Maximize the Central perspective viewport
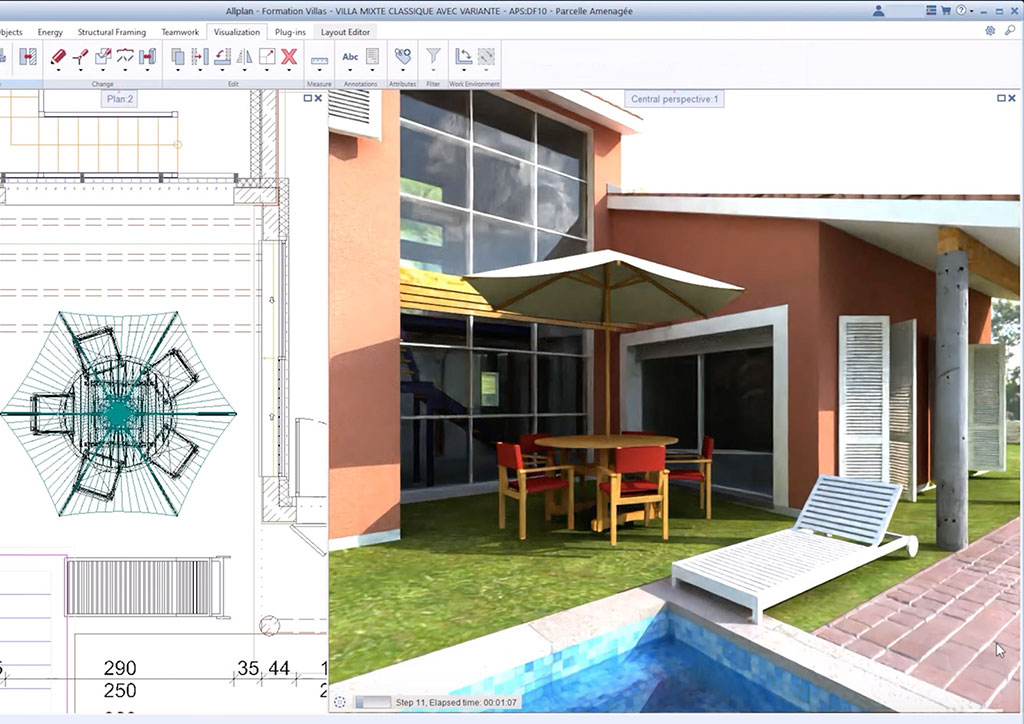 [1002, 98]
